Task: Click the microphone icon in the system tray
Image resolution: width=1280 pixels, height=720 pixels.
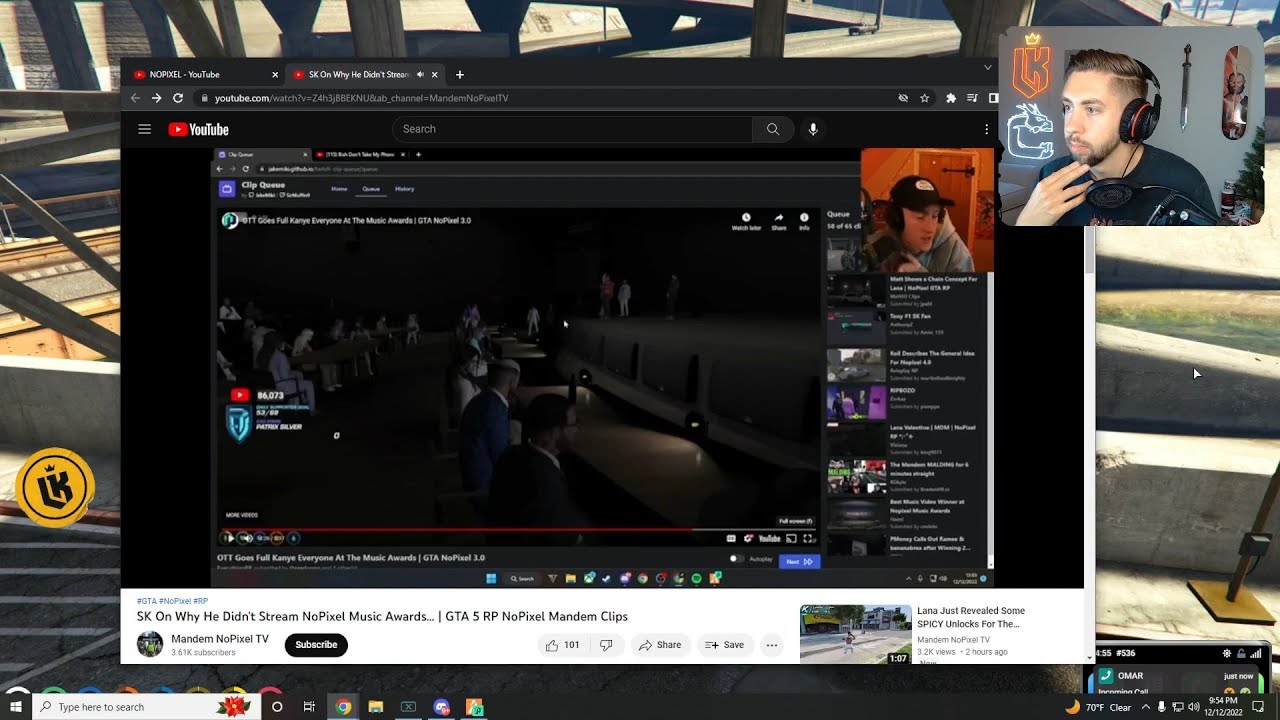Action: pyautogui.click(x=1161, y=707)
